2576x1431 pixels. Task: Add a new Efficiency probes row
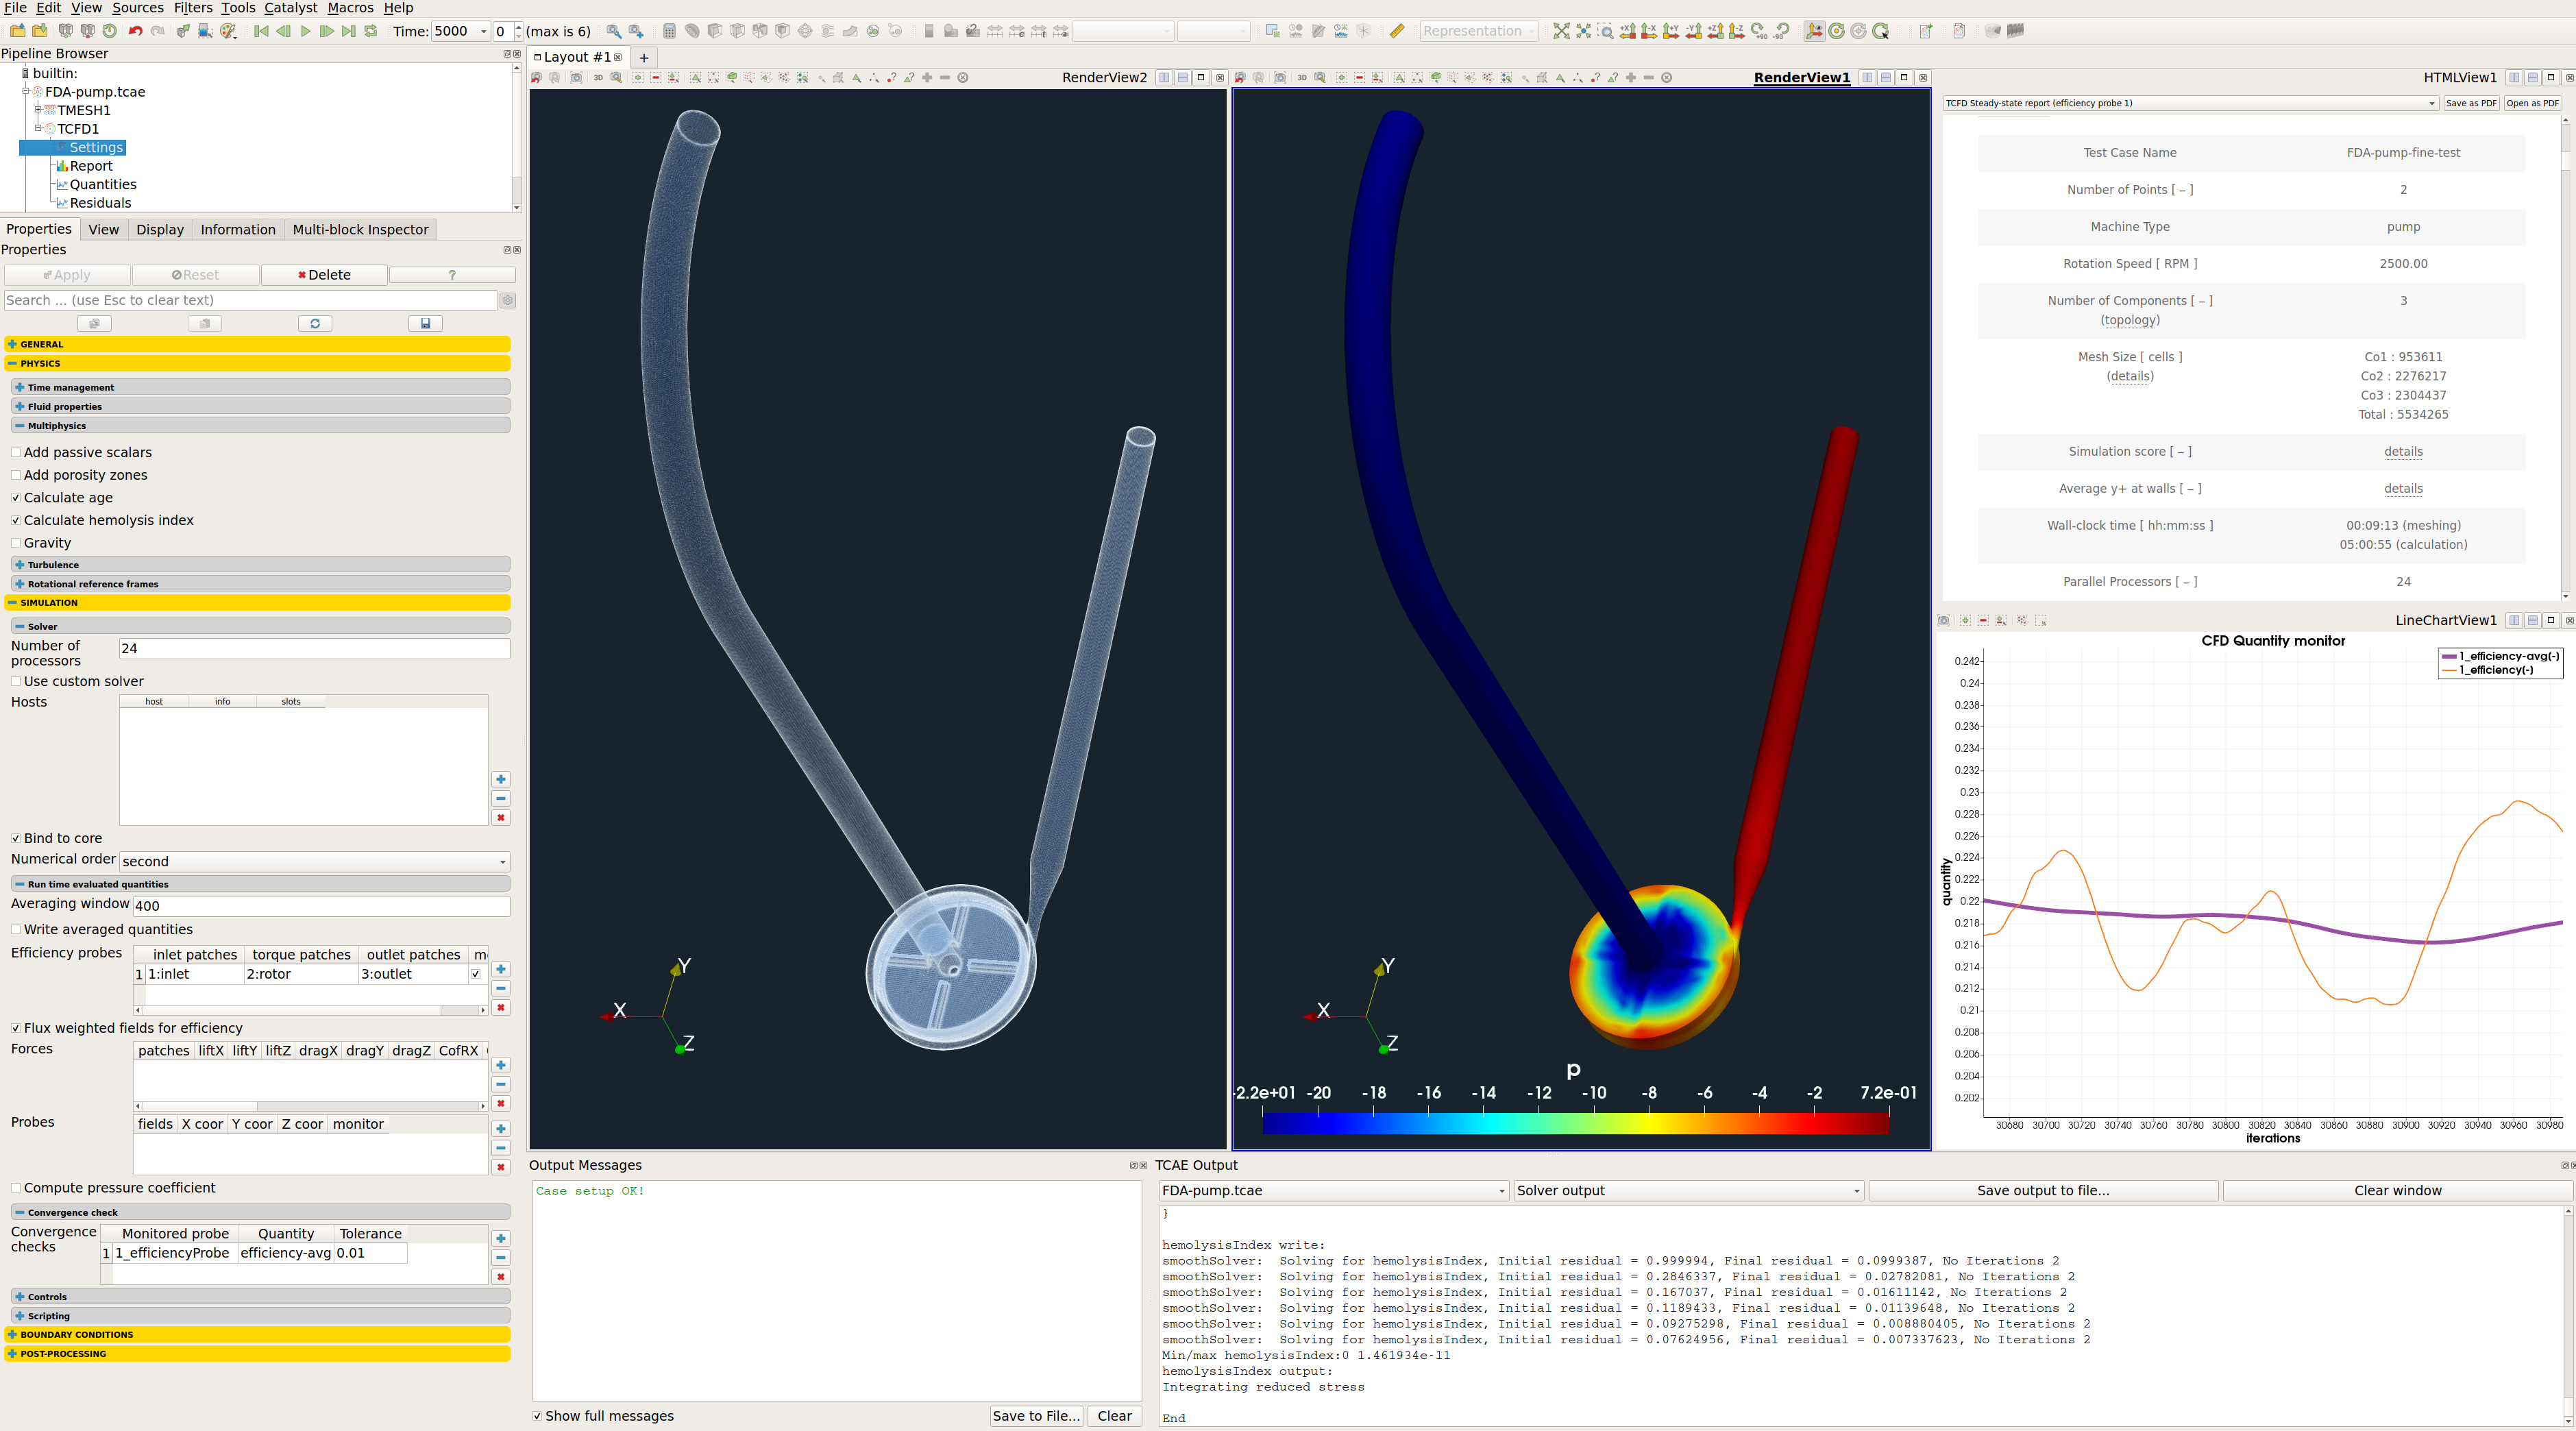pyautogui.click(x=501, y=969)
